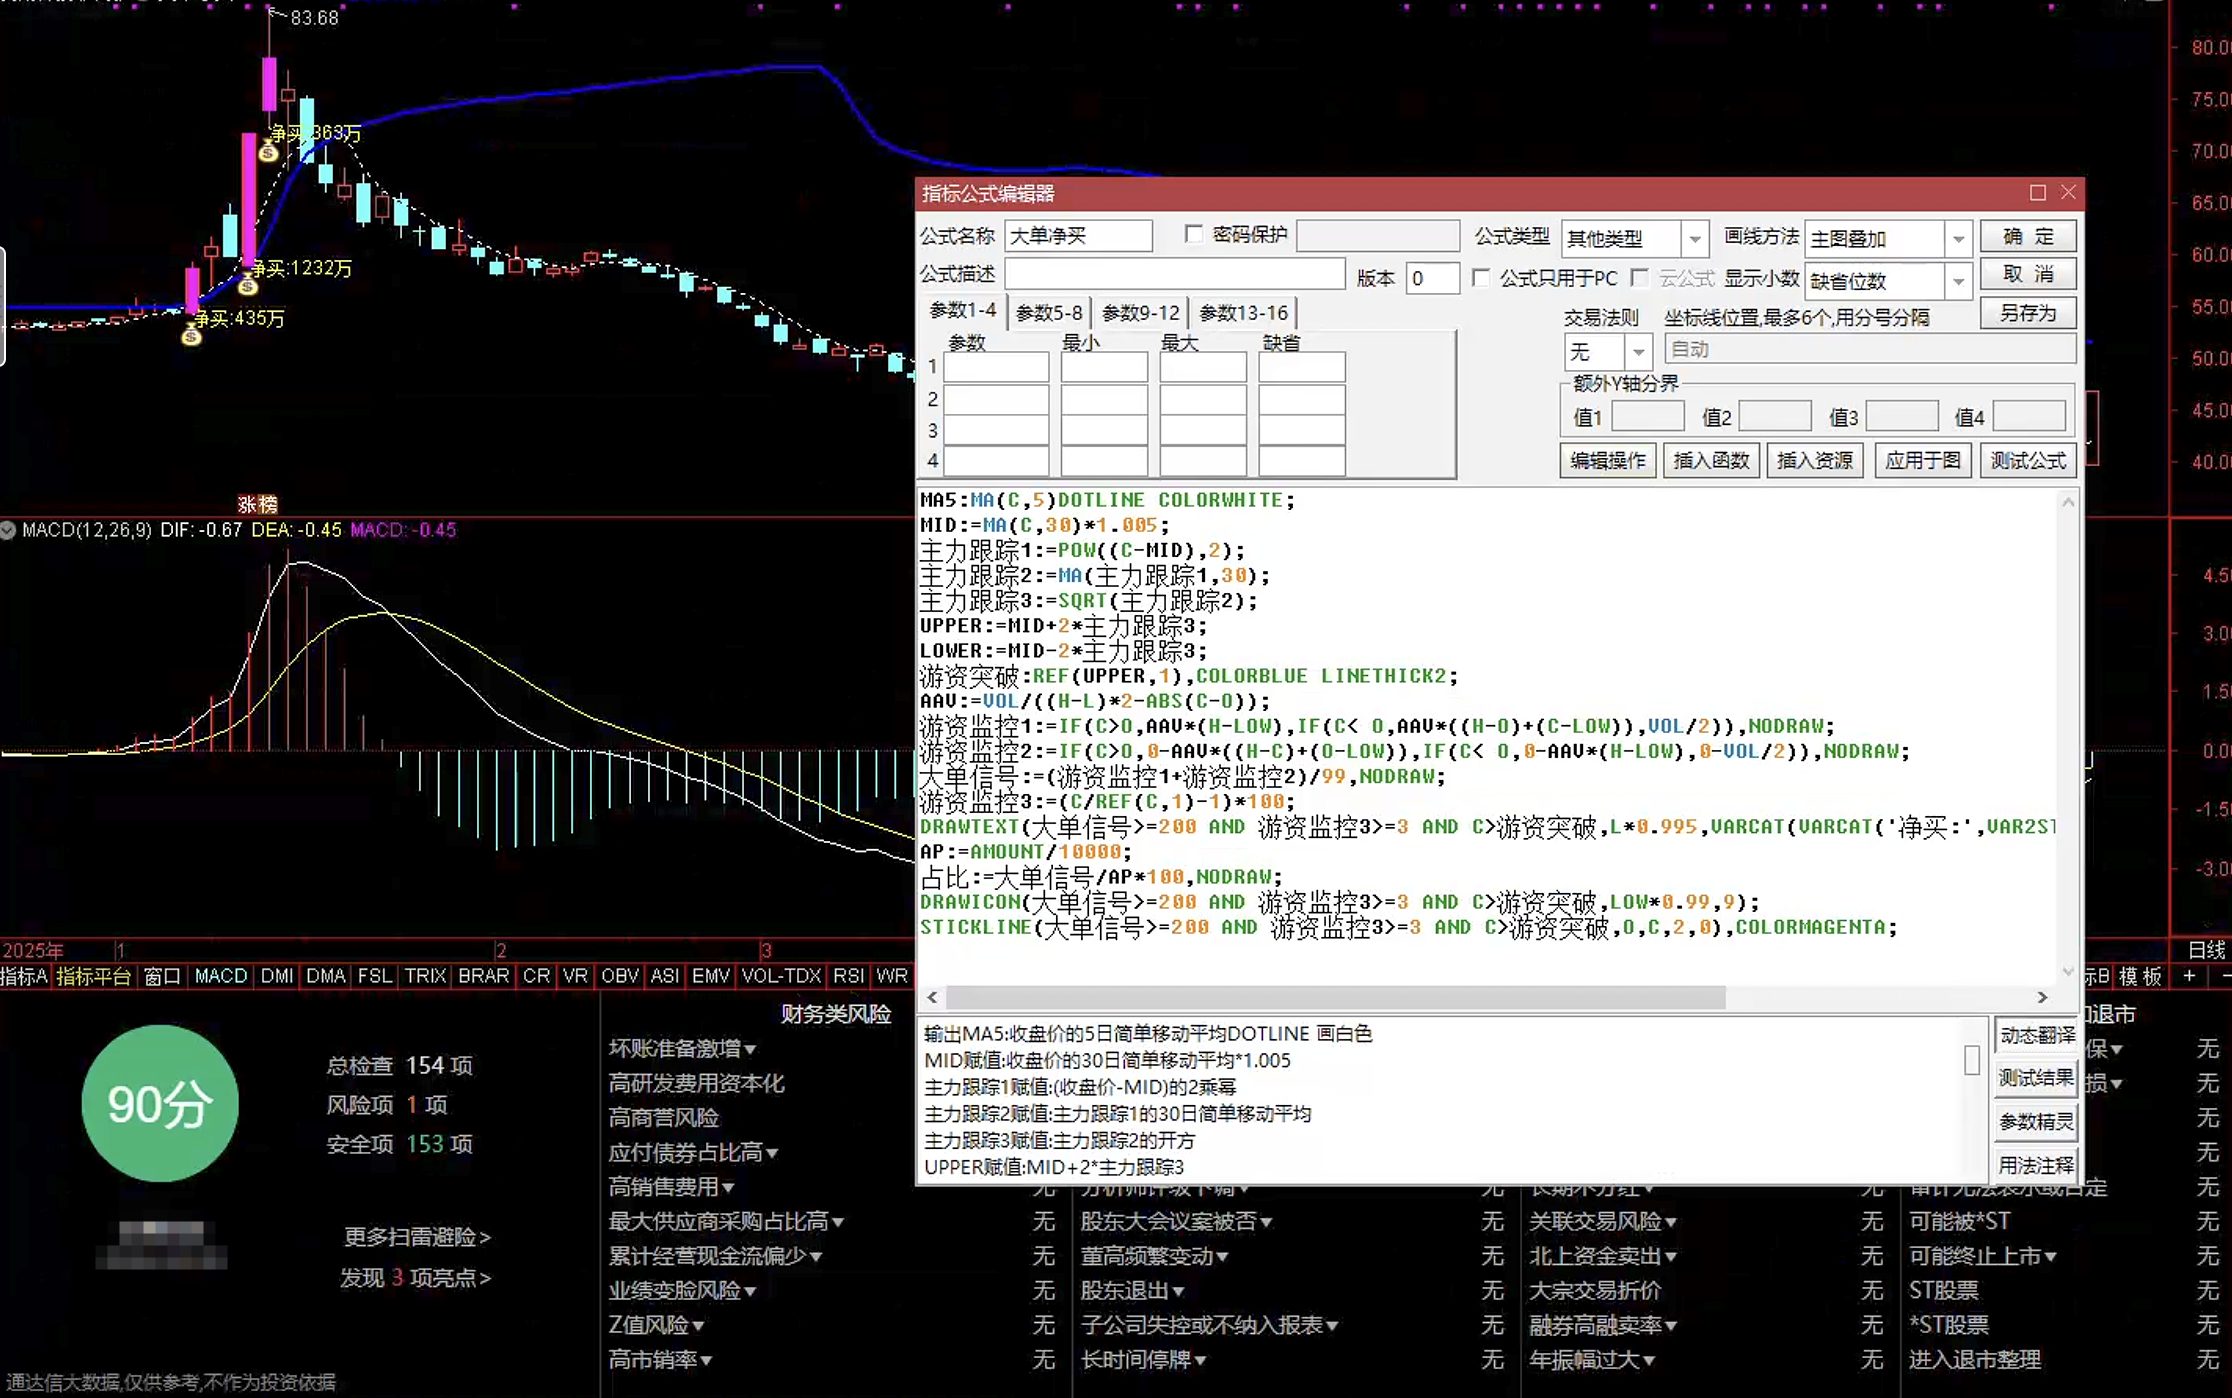Click the 版本 number field
This screenshot has width=2232, height=1398.
1433,278
